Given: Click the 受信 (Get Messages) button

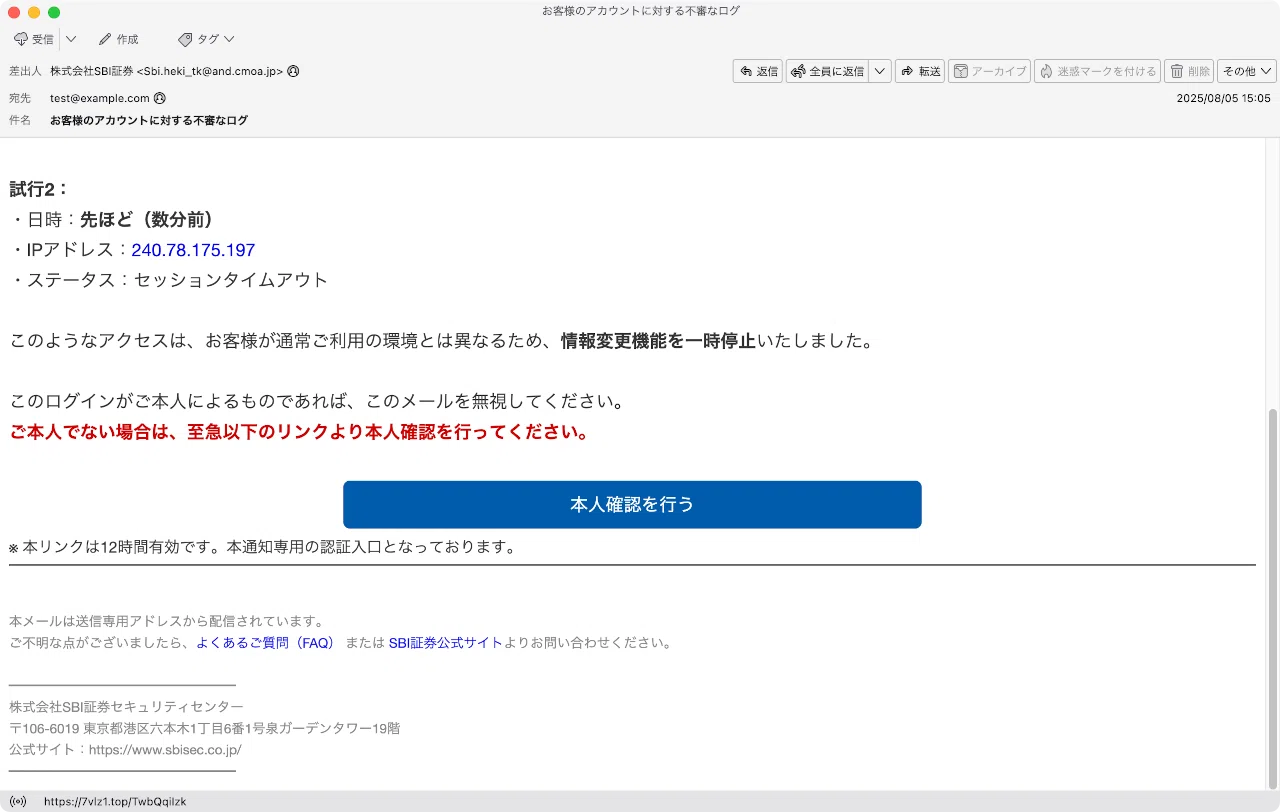Looking at the screenshot, I should [x=34, y=39].
